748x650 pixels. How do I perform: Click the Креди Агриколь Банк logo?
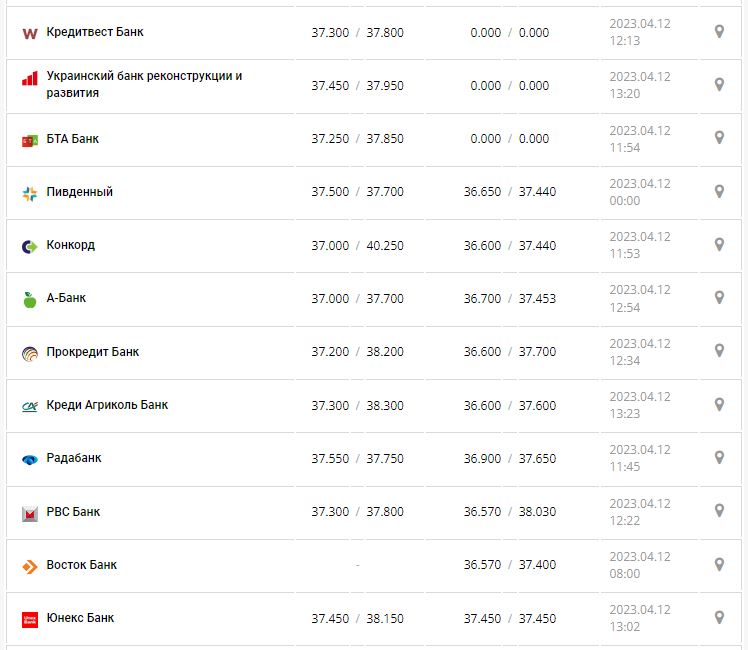point(29,406)
